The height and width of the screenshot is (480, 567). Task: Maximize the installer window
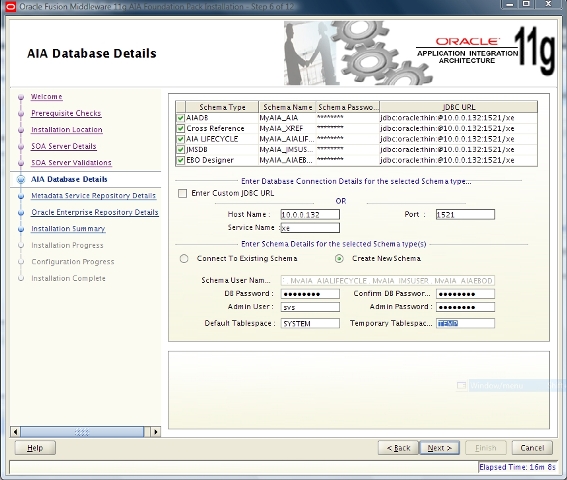coord(526,4)
